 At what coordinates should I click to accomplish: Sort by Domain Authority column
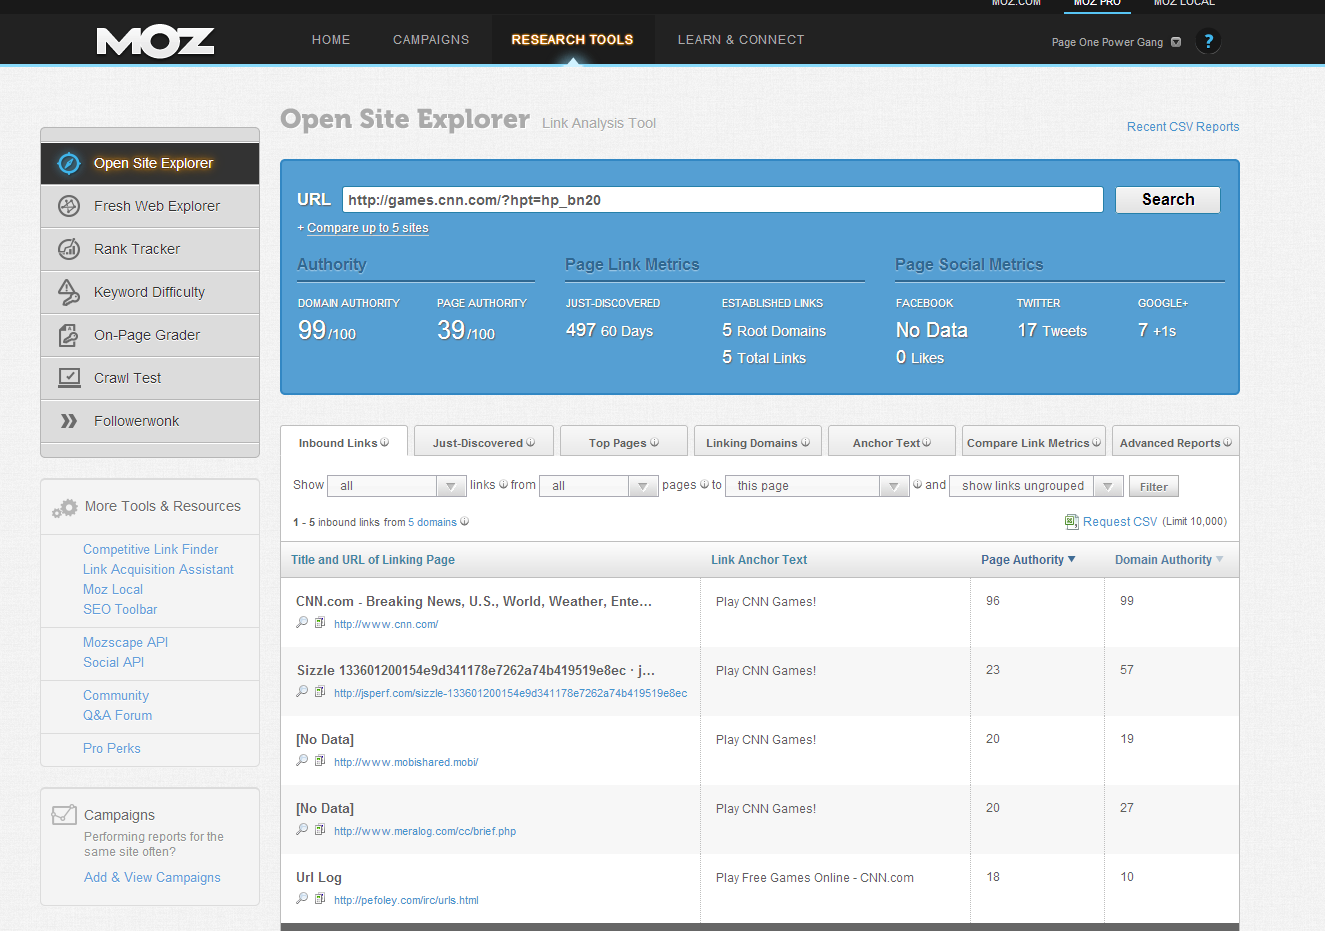[1169, 560]
